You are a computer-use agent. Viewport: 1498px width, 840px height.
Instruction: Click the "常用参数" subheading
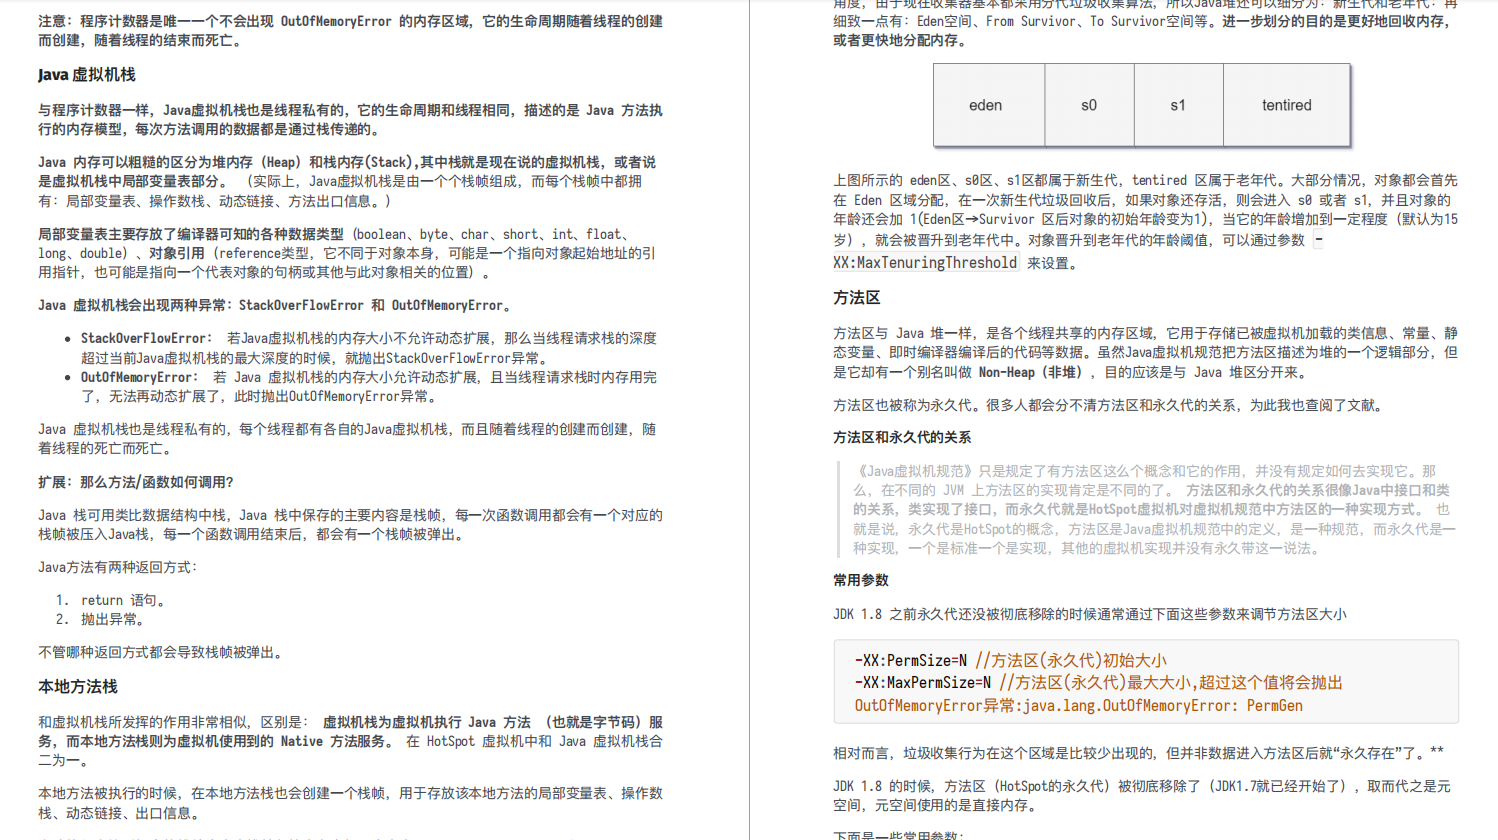click(x=861, y=580)
